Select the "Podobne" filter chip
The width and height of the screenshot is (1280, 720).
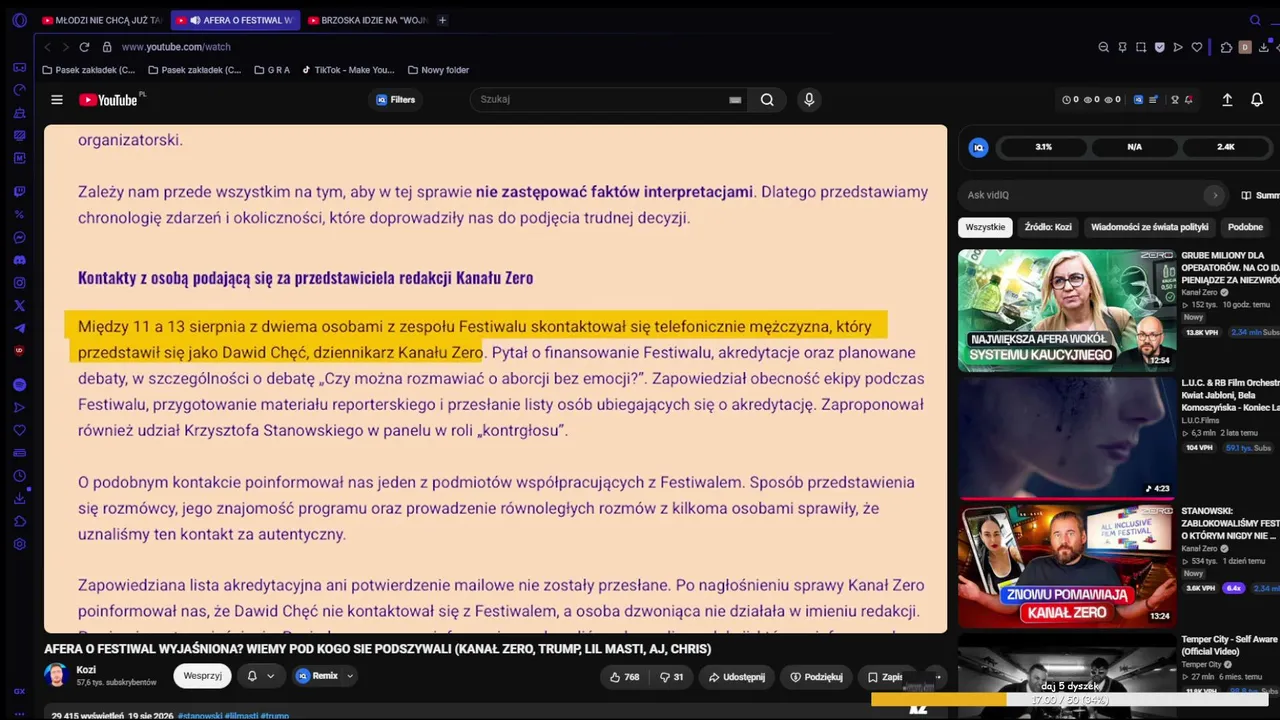click(1245, 227)
